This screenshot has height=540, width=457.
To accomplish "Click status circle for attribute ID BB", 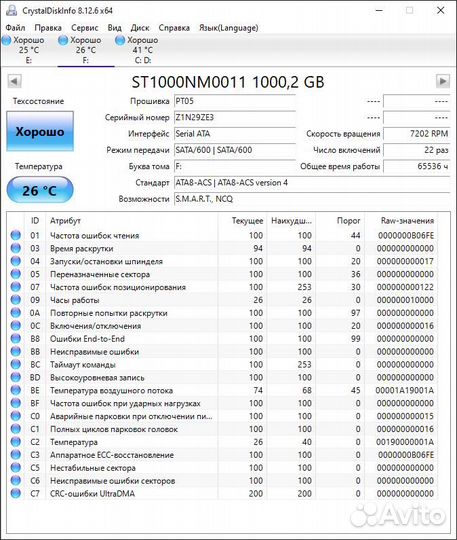I will tap(15, 351).
